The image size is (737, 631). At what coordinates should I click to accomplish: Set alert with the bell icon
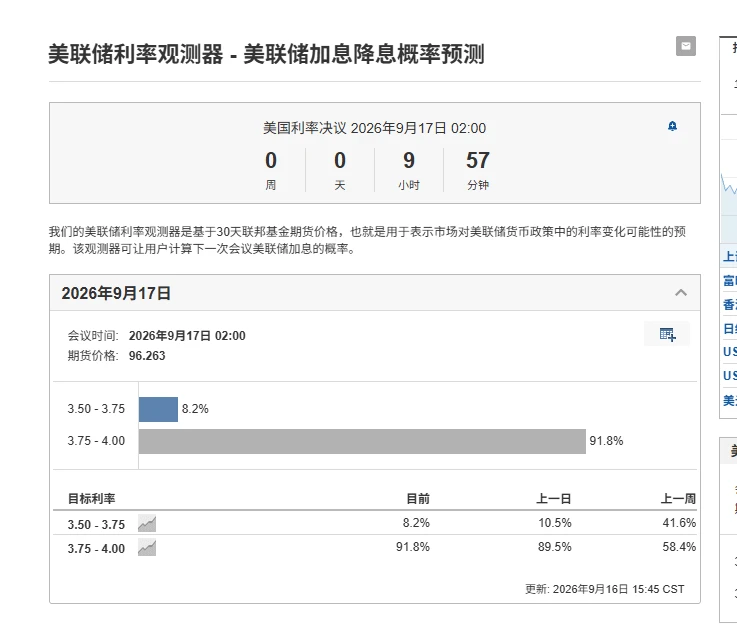(672, 126)
